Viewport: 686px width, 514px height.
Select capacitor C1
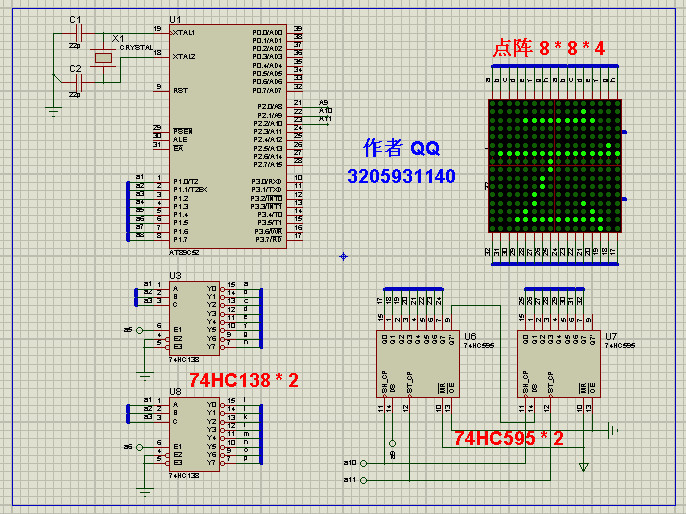pos(79,34)
